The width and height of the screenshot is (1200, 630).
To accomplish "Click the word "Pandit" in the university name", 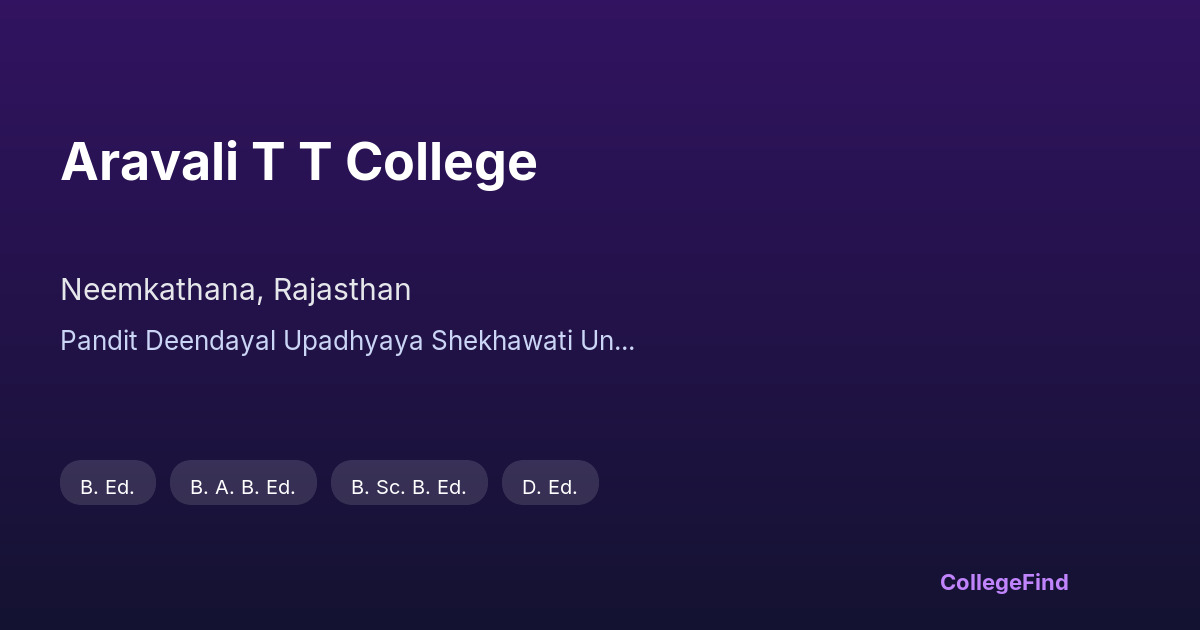I will (x=93, y=341).
